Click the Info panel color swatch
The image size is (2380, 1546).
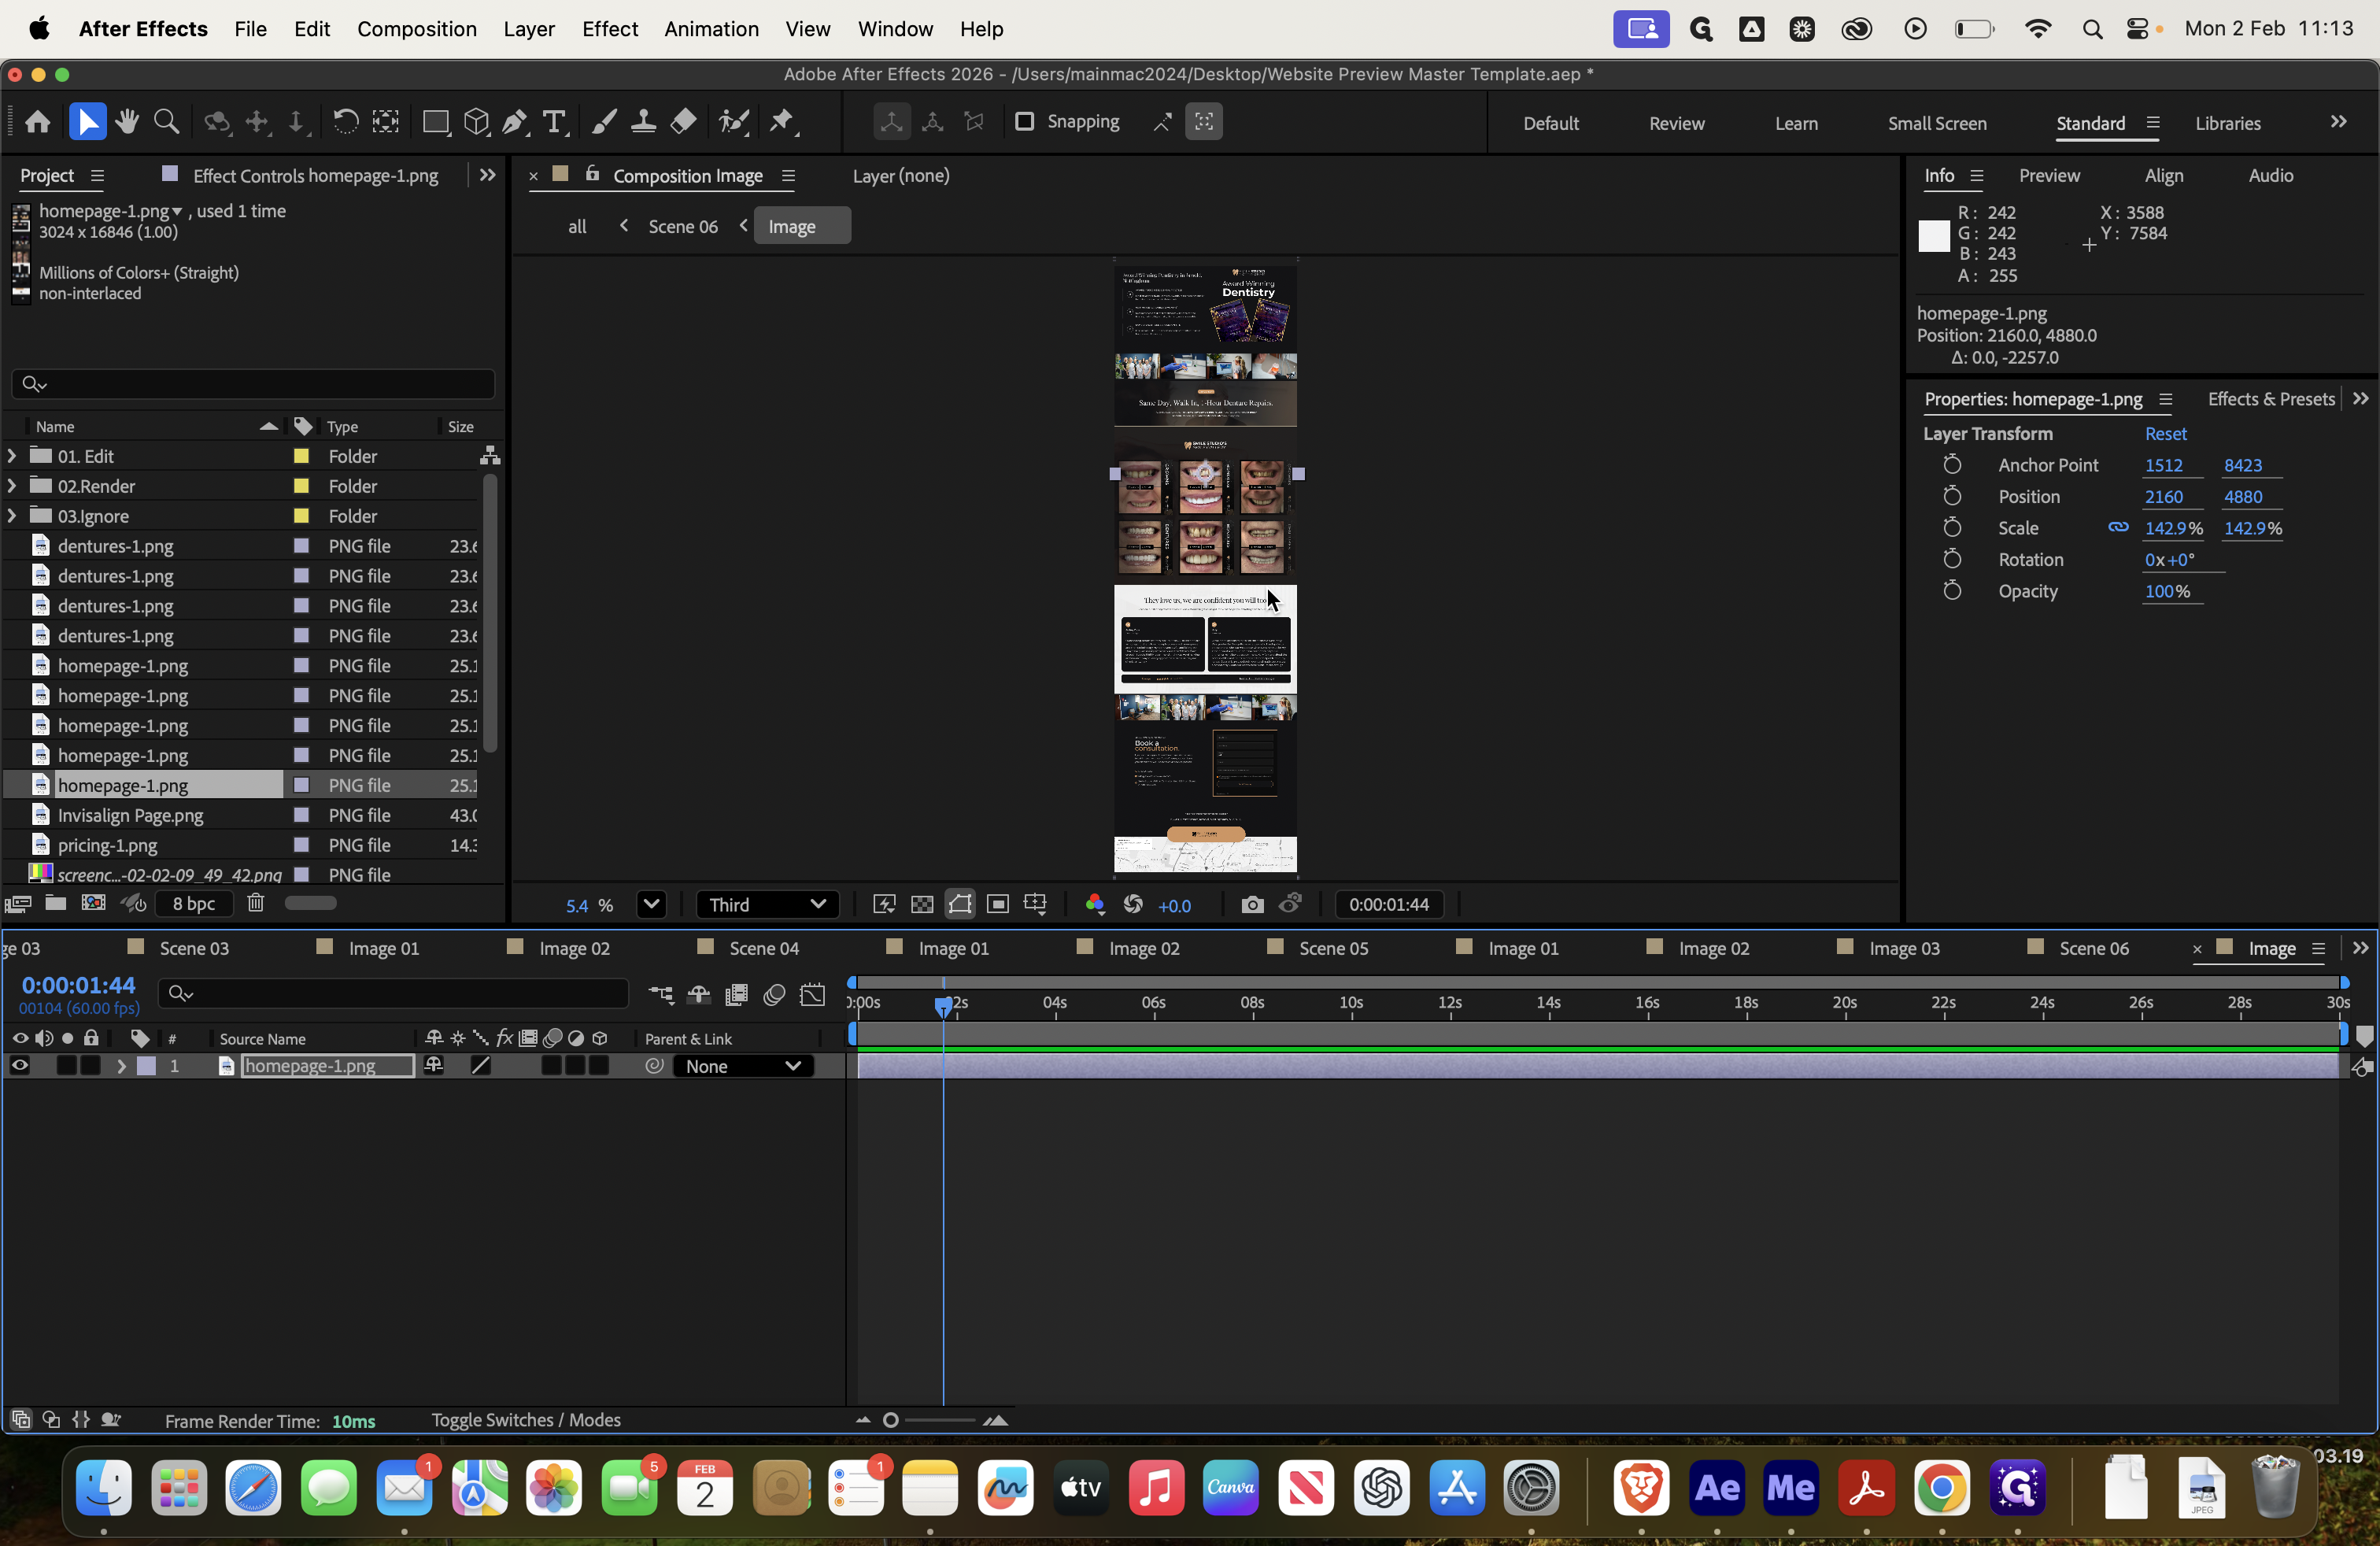1933,236
